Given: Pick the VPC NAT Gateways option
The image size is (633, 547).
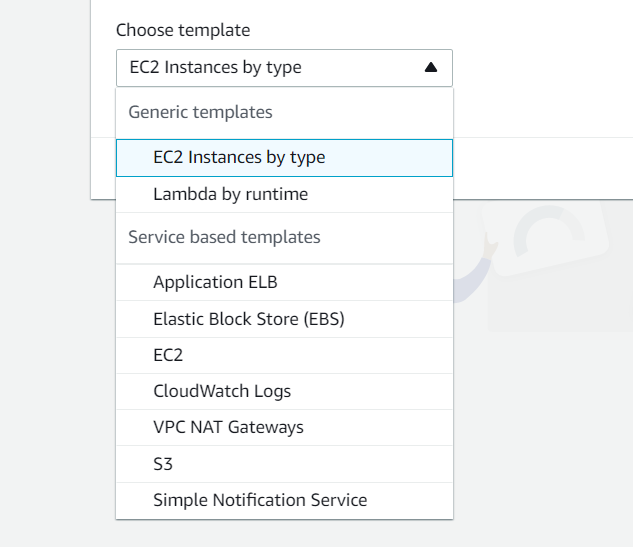Looking at the screenshot, I should pyautogui.click(x=228, y=427).
